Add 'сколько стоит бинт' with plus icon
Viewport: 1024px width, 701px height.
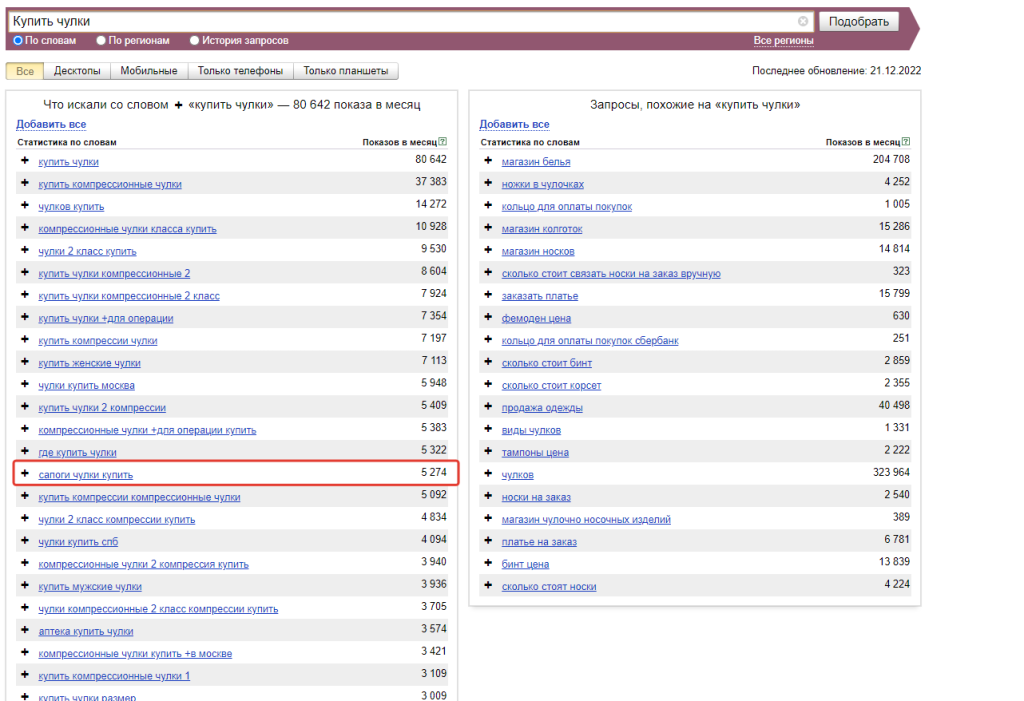coord(488,362)
